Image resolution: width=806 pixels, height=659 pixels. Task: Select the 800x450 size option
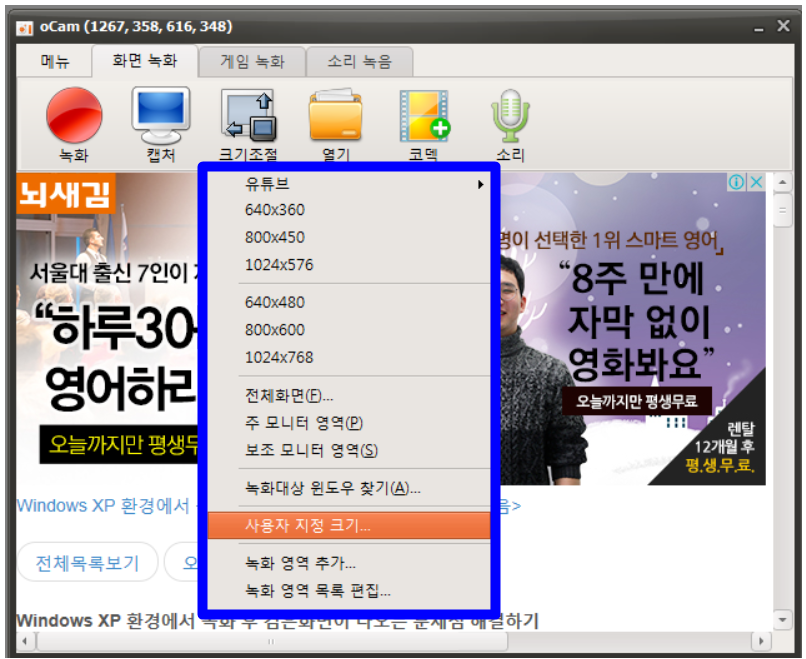[x=349, y=237]
